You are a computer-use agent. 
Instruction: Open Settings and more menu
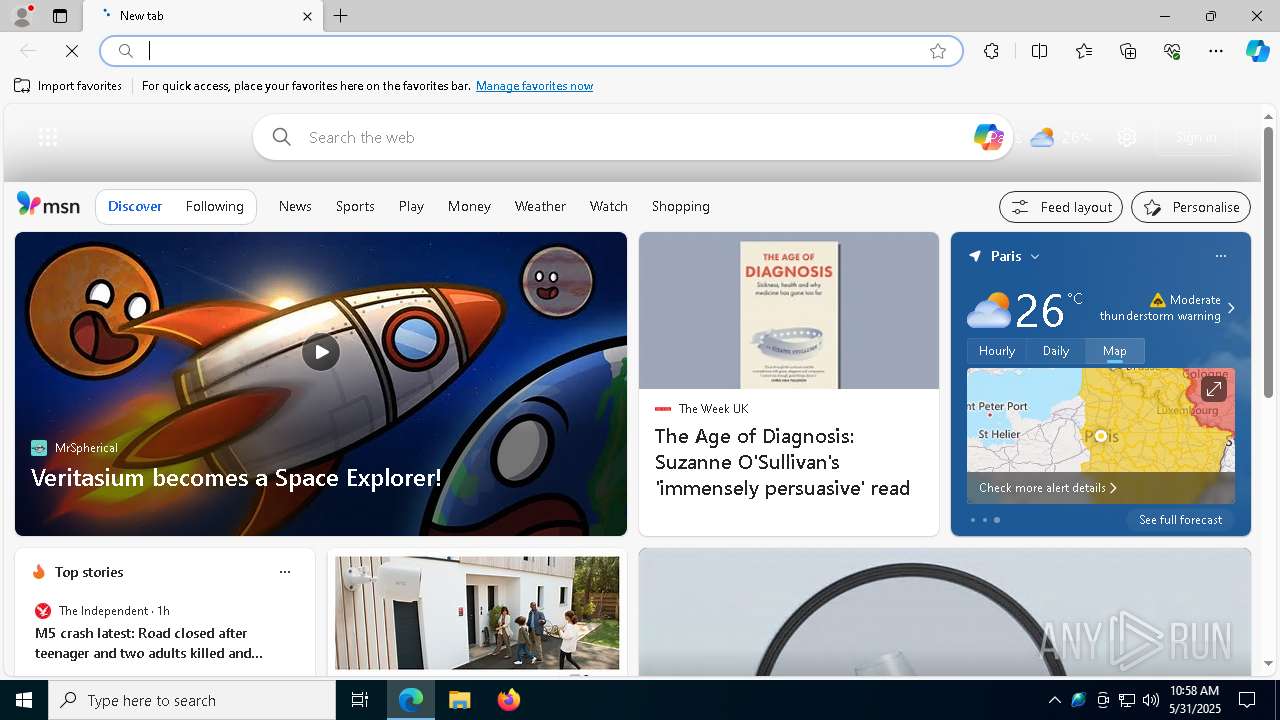point(1216,51)
